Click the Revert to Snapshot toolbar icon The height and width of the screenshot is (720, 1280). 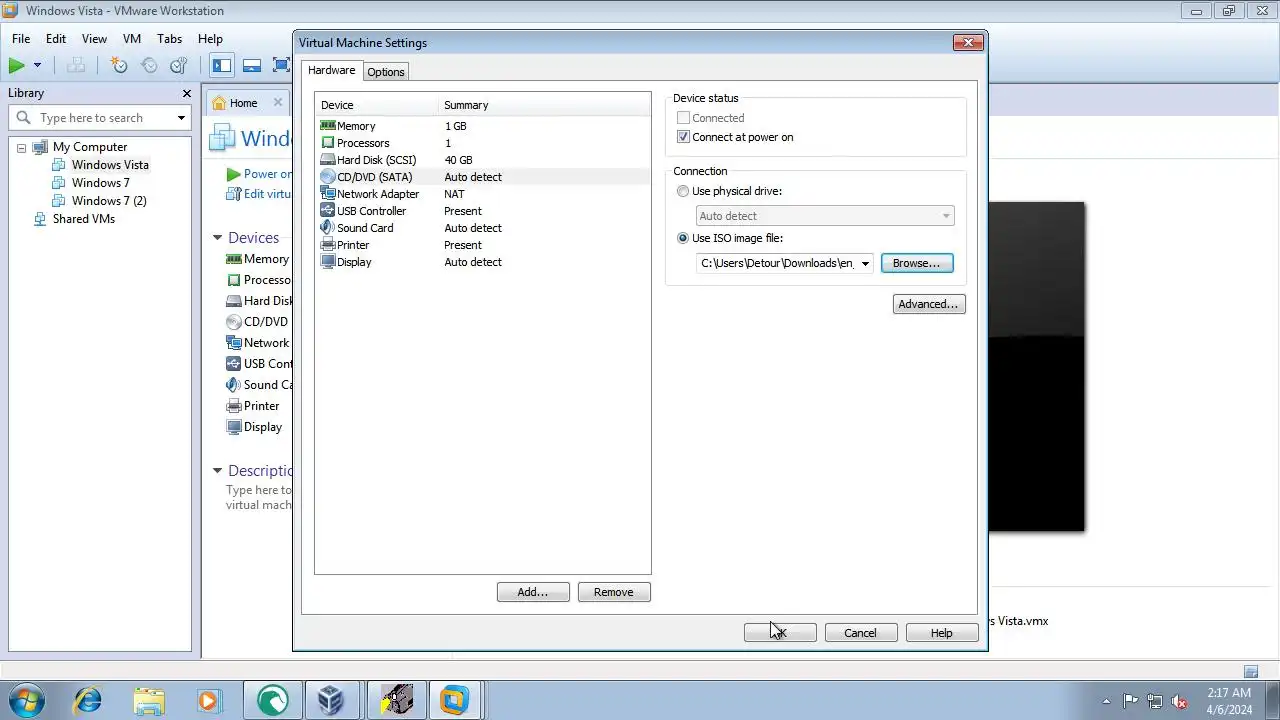(149, 66)
